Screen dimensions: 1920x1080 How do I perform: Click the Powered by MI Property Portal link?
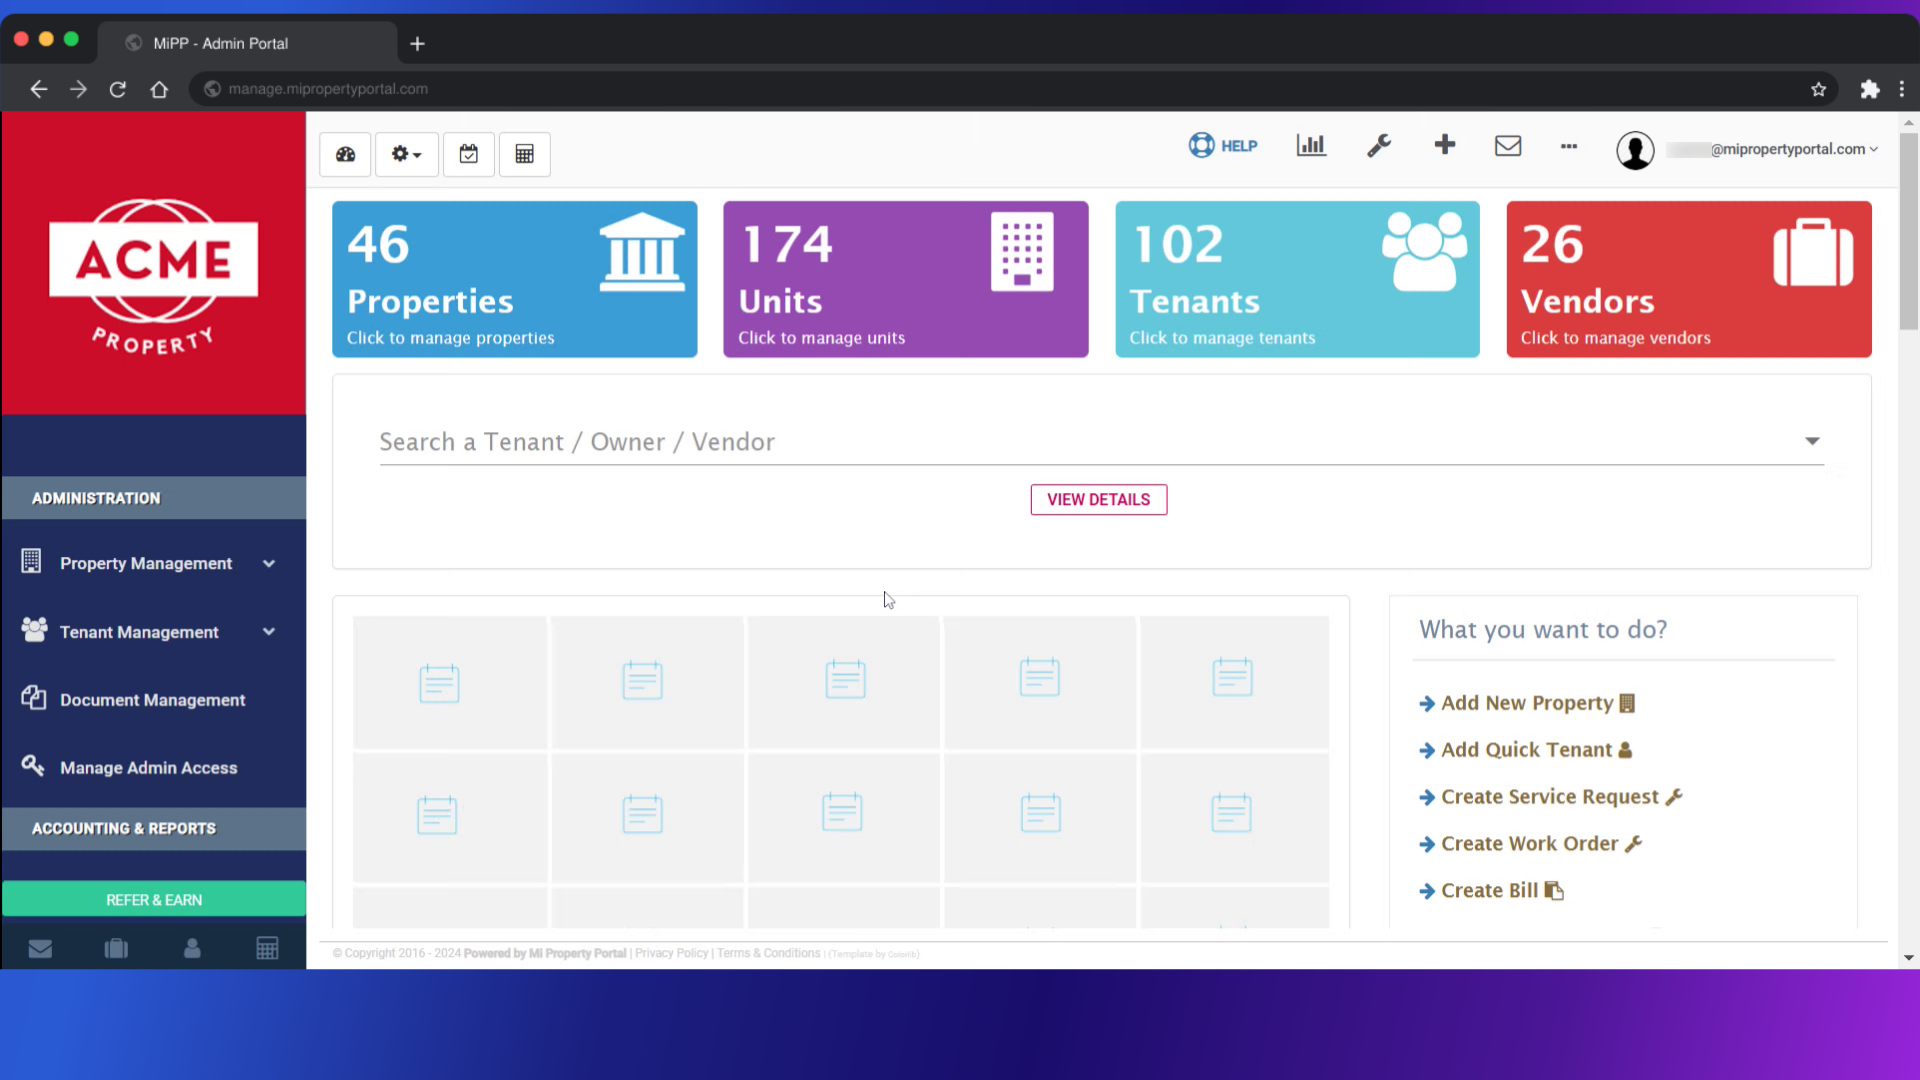(x=545, y=953)
